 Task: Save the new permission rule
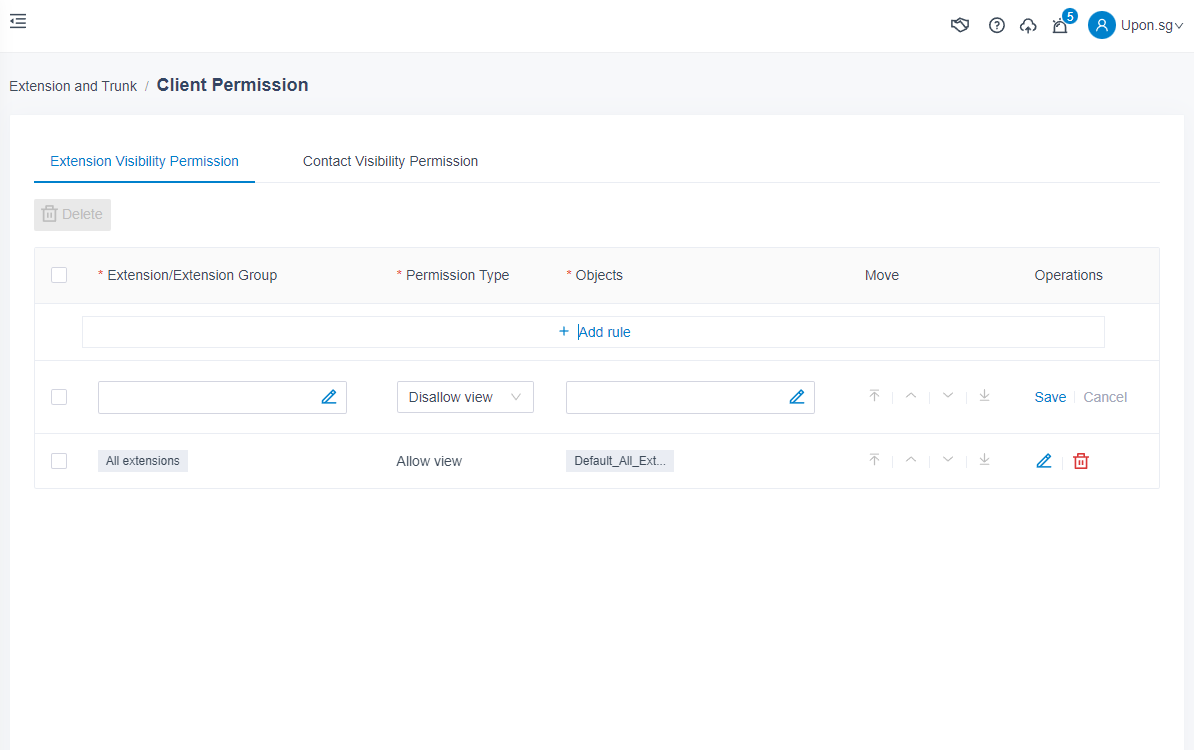click(x=1050, y=397)
